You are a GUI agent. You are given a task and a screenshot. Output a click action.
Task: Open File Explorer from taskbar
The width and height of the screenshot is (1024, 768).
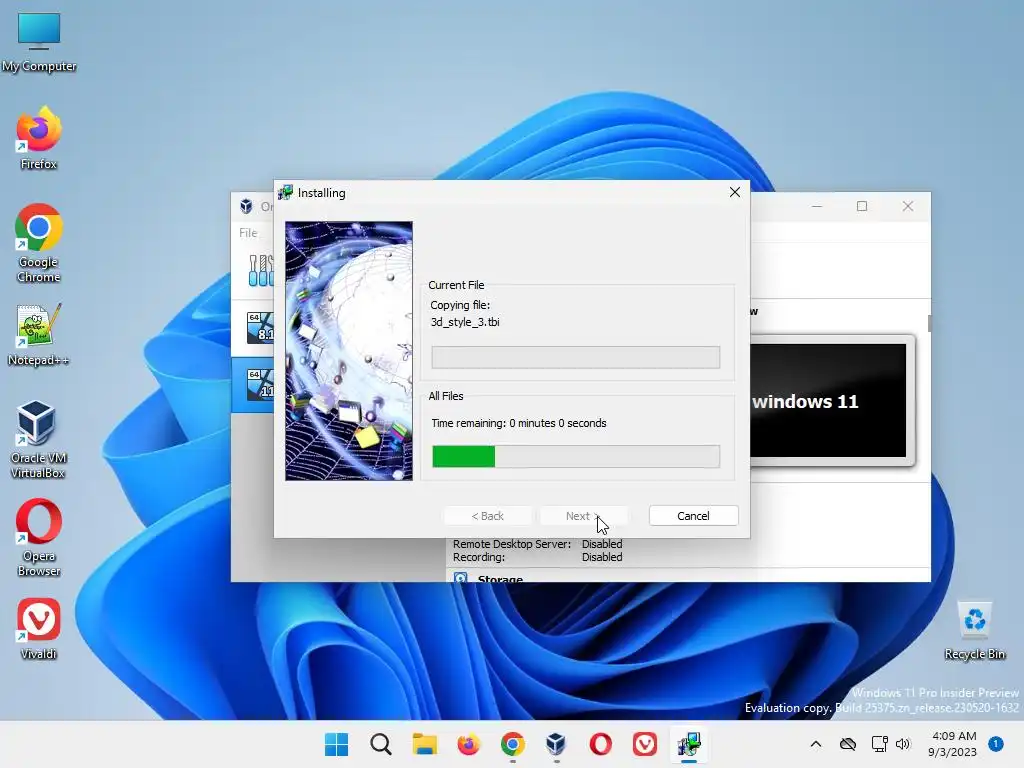[424, 744]
